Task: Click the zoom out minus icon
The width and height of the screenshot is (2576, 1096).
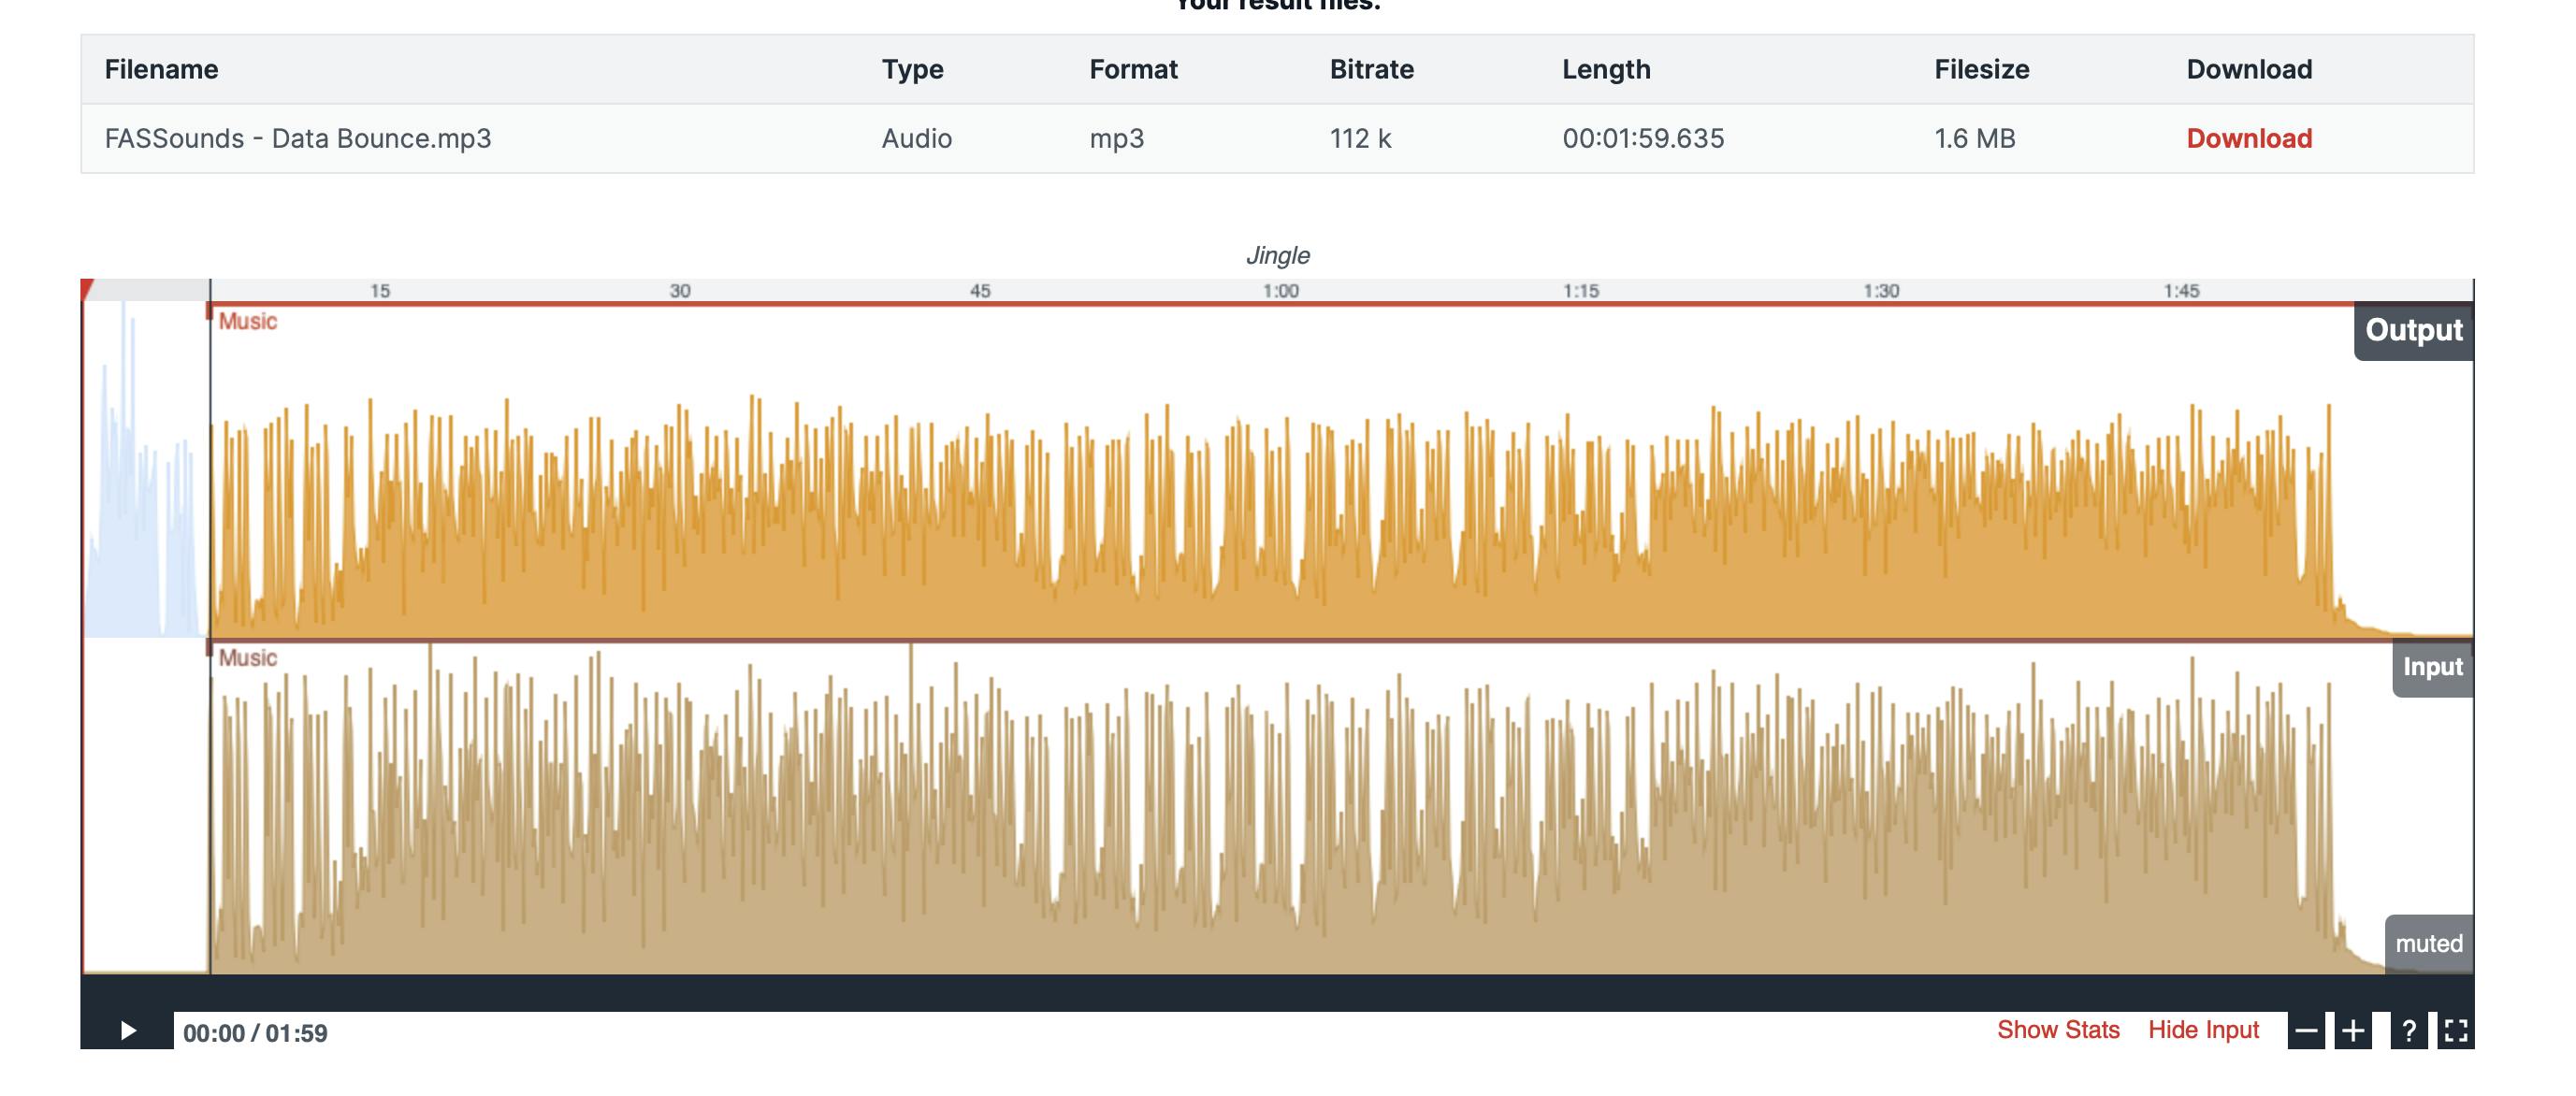Action: (2305, 1031)
